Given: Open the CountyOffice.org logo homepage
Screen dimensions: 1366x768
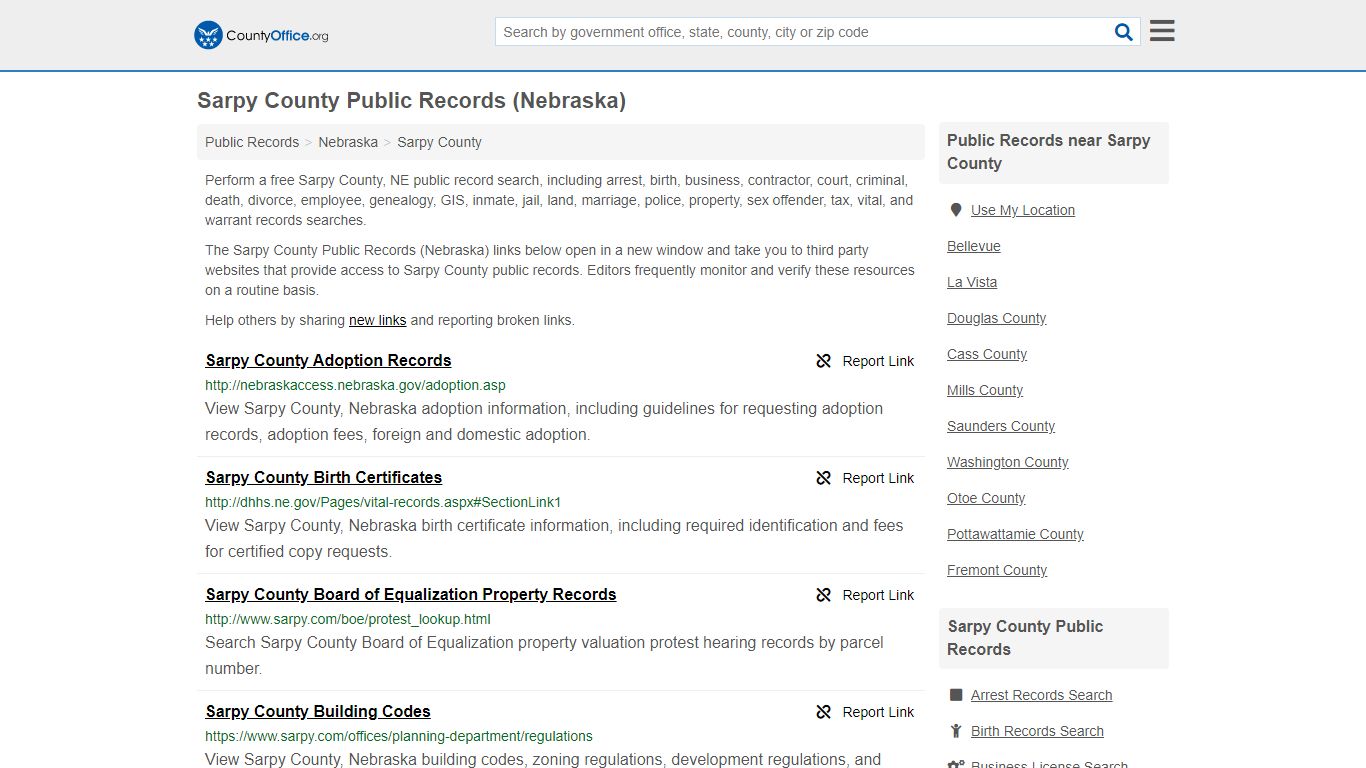Looking at the screenshot, I should (x=261, y=35).
